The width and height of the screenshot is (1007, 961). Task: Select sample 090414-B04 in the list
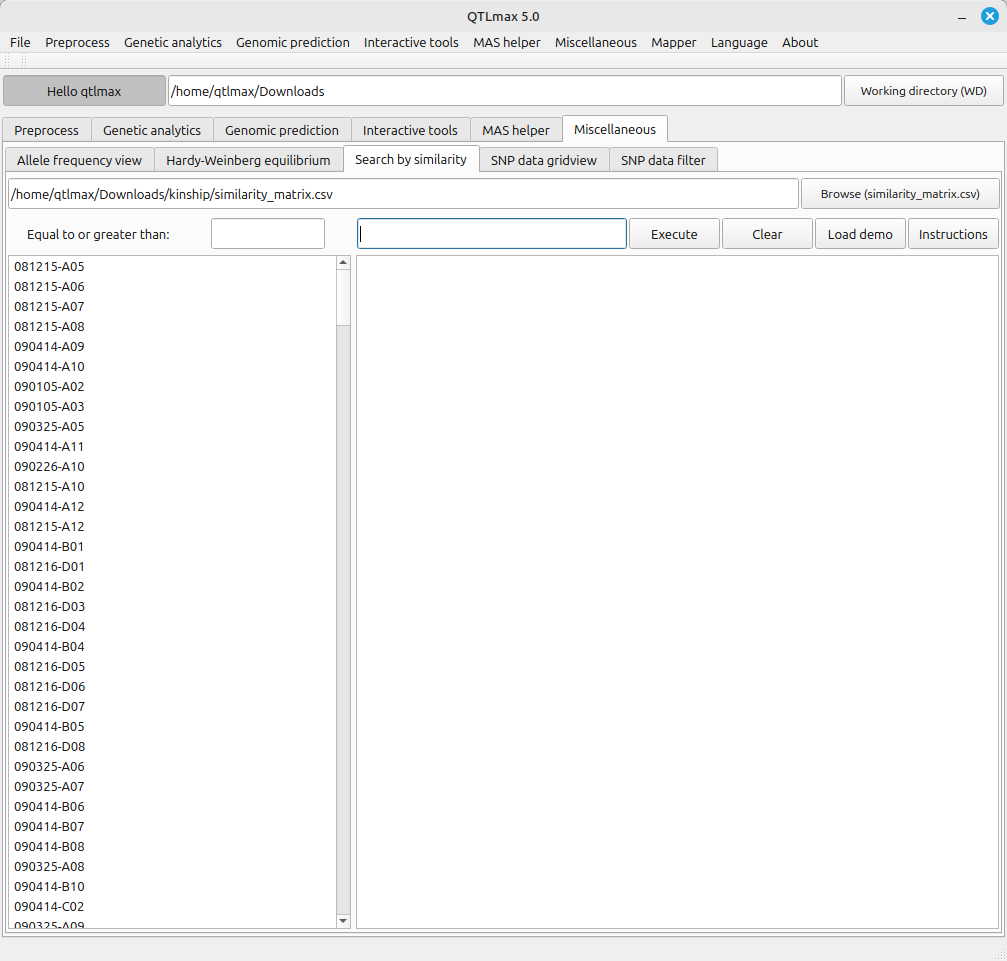click(49, 647)
